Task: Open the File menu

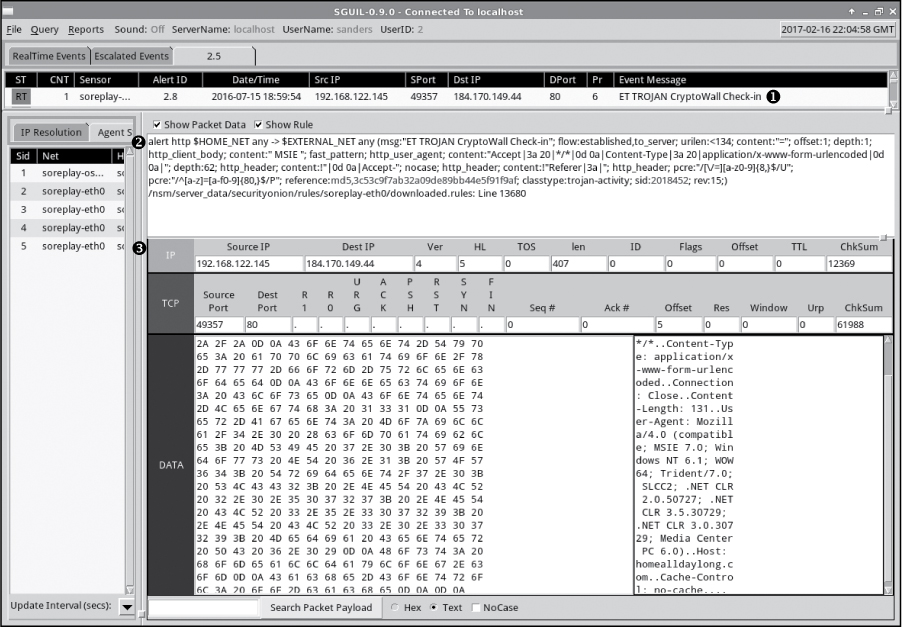Action: click(13, 30)
